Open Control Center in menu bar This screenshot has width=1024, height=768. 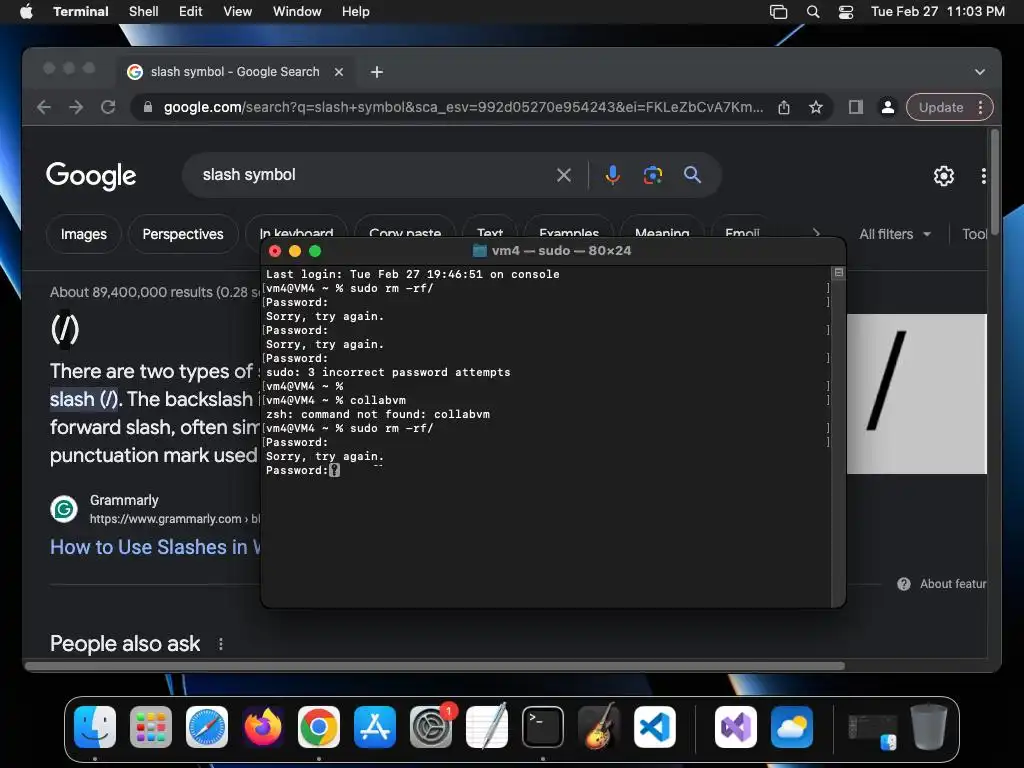846,11
